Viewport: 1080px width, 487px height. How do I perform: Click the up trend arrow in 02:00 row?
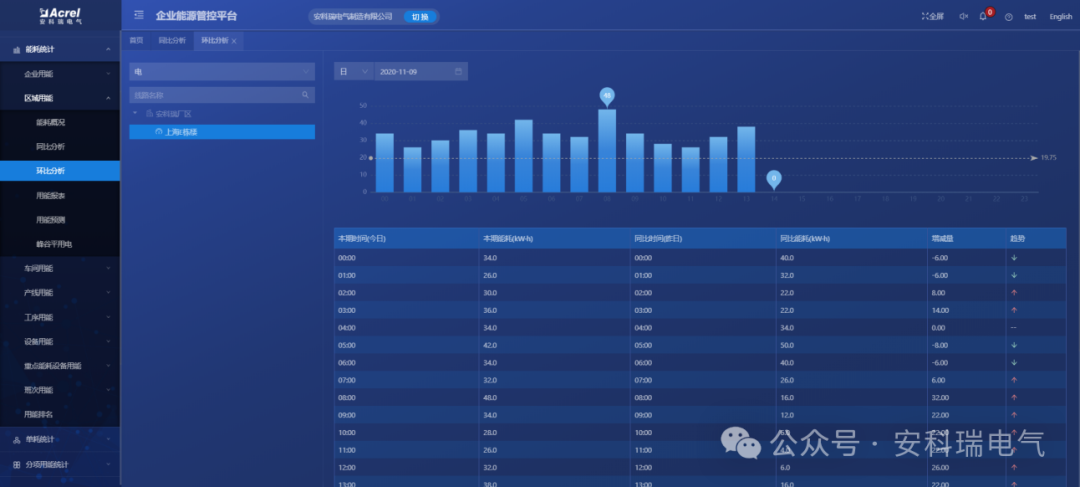coord(1013,293)
